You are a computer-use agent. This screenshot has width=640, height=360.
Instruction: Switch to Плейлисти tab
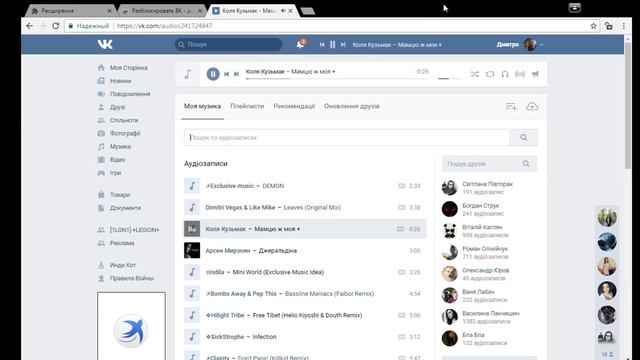click(247, 106)
